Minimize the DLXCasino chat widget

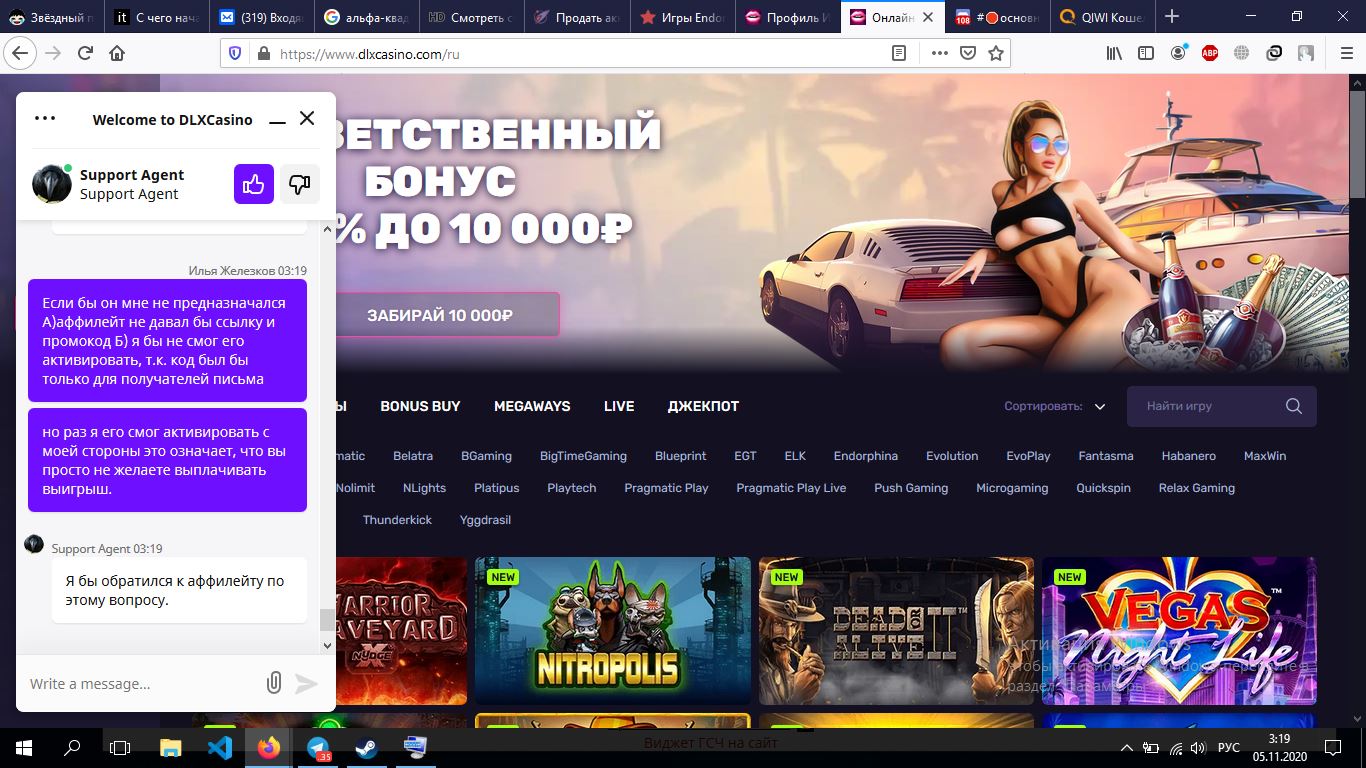tap(276, 120)
